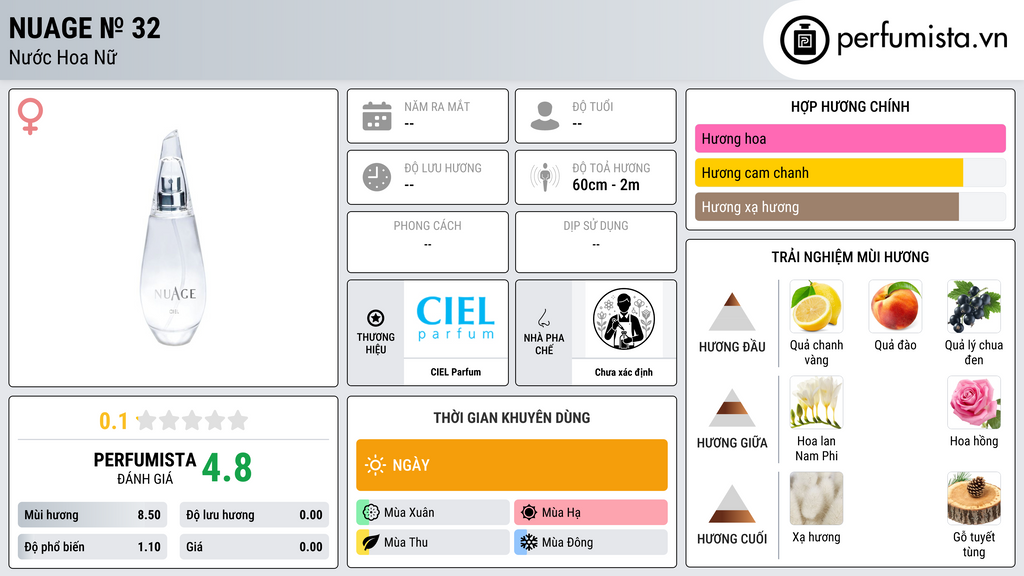The width and height of the screenshot is (1024, 576).
Task: Click the clock icon beside Độ lưu hương
Action: tap(377, 177)
